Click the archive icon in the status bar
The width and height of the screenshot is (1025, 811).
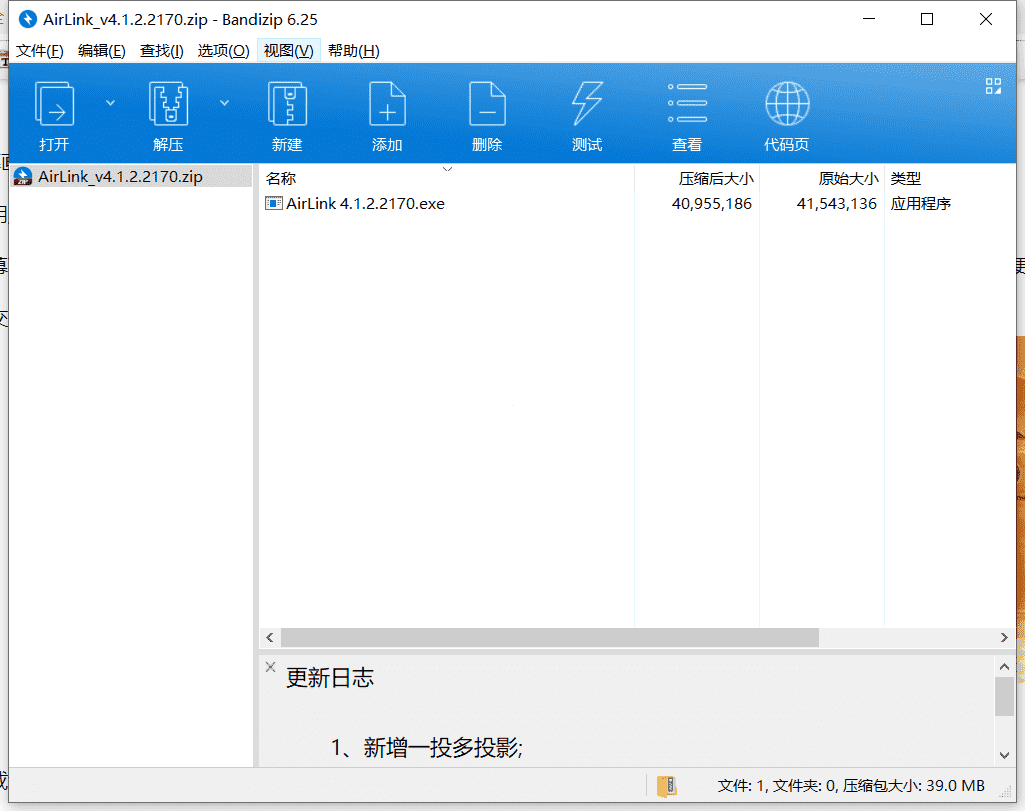click(x=666, y=786)
